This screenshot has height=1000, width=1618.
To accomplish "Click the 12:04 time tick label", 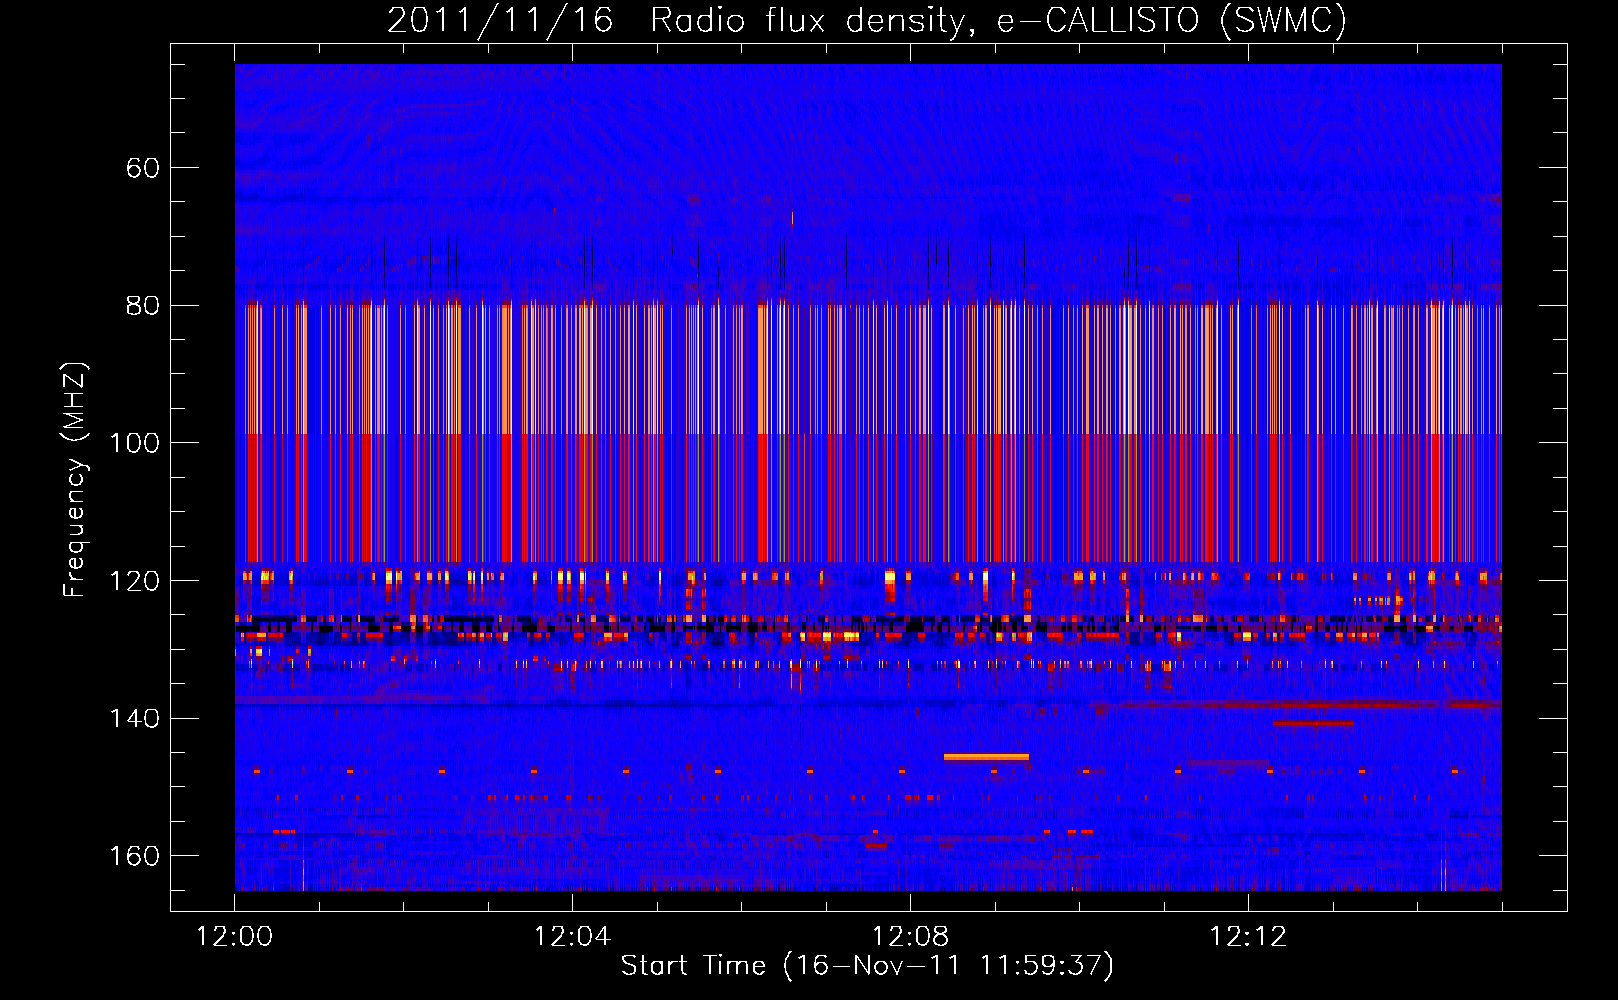I will coord(572,937).
